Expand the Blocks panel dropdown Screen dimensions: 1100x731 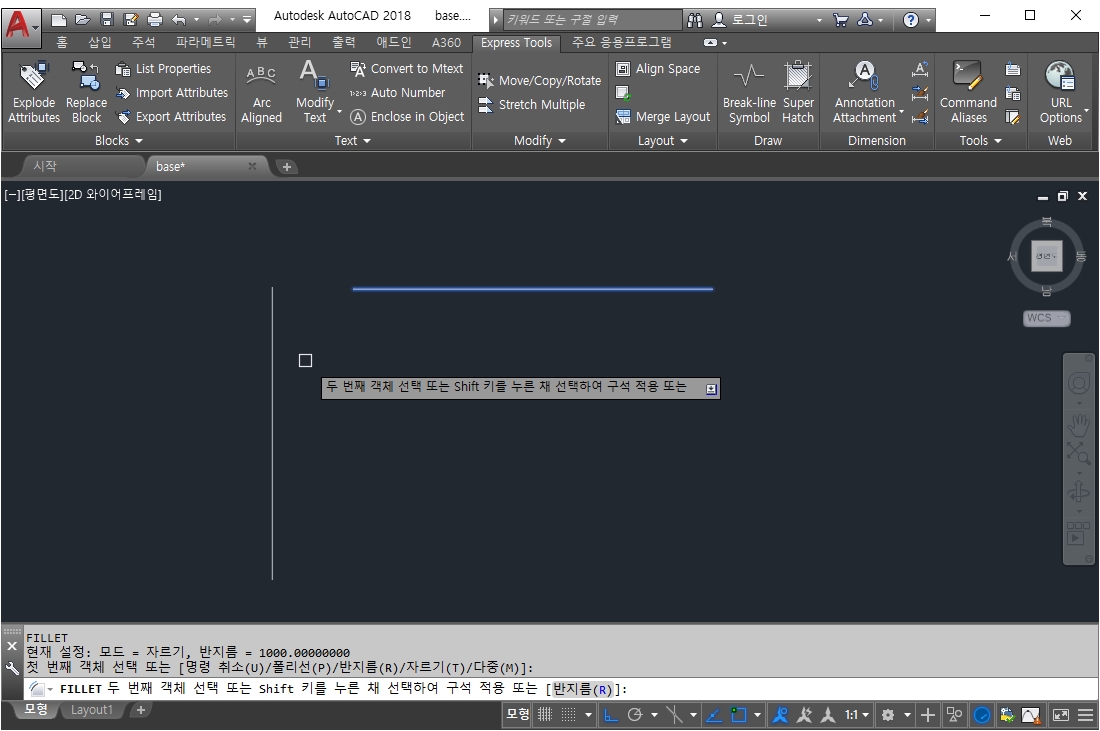[119, 140]
